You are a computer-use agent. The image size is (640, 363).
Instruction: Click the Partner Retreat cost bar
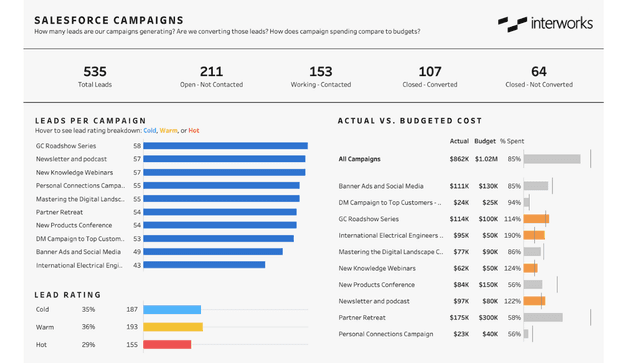click(543, 317)
